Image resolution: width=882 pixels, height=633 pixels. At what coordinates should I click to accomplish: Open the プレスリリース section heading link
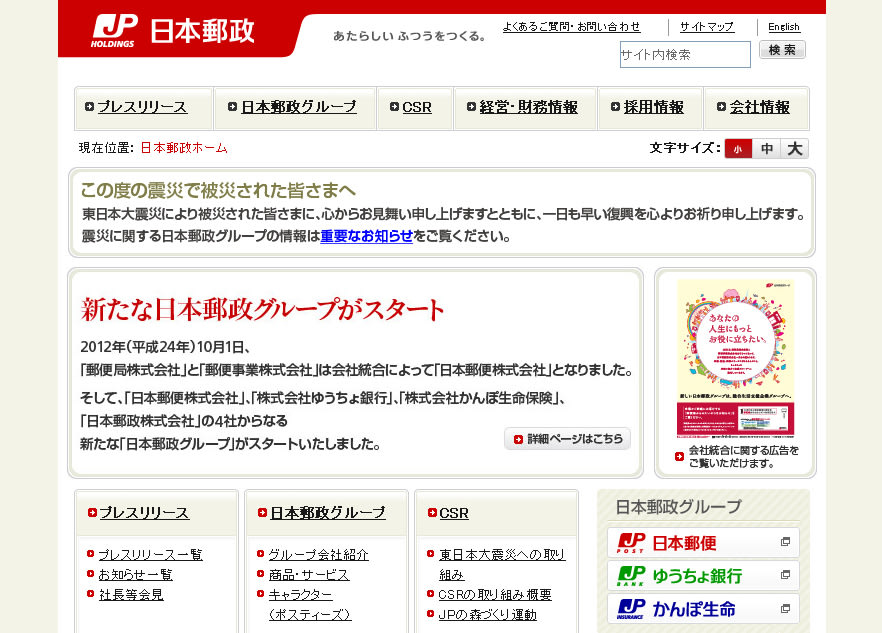pyautogui.click(x=144, y=513)
